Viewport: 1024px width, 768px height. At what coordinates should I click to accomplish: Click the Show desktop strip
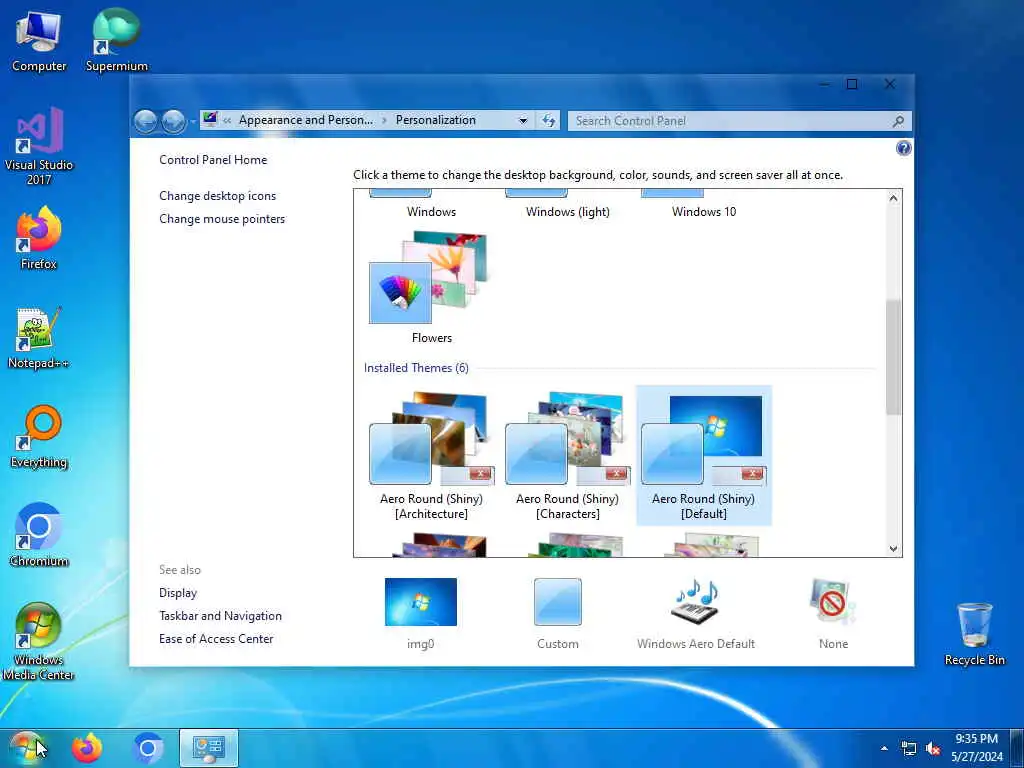1017,748
